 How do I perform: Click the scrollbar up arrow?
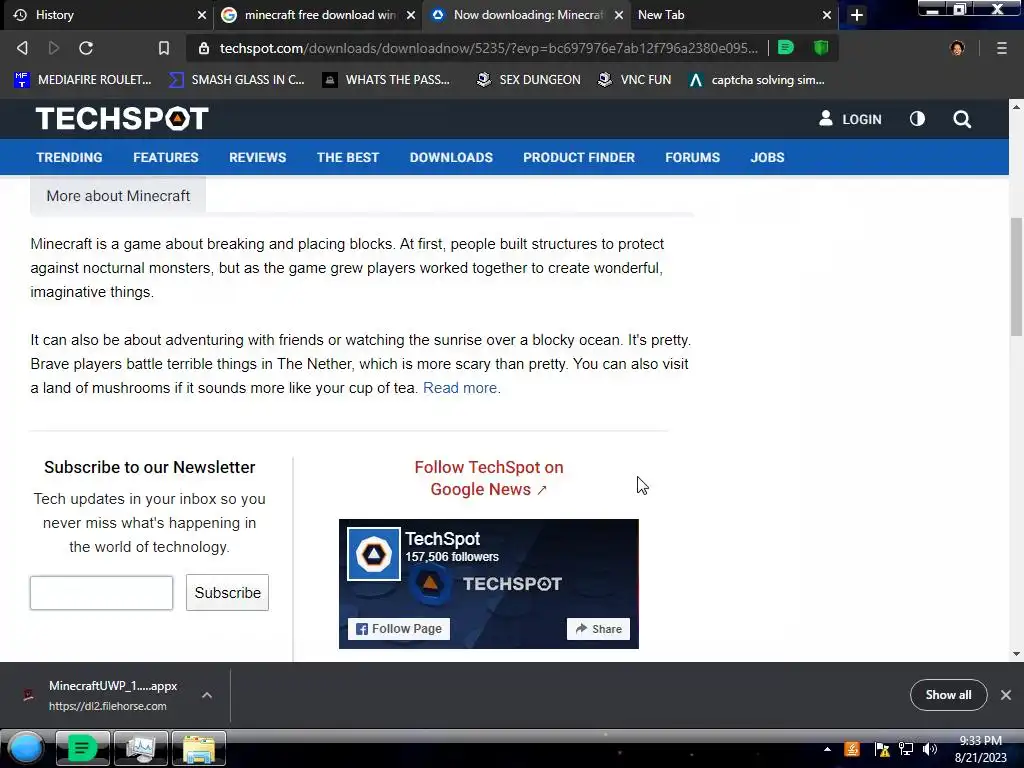[x=1016, y=106]
